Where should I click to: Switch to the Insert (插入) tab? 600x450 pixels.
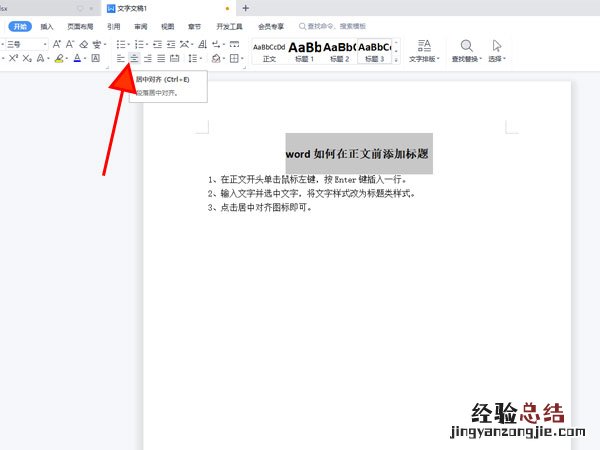click(x=47, y=27)
